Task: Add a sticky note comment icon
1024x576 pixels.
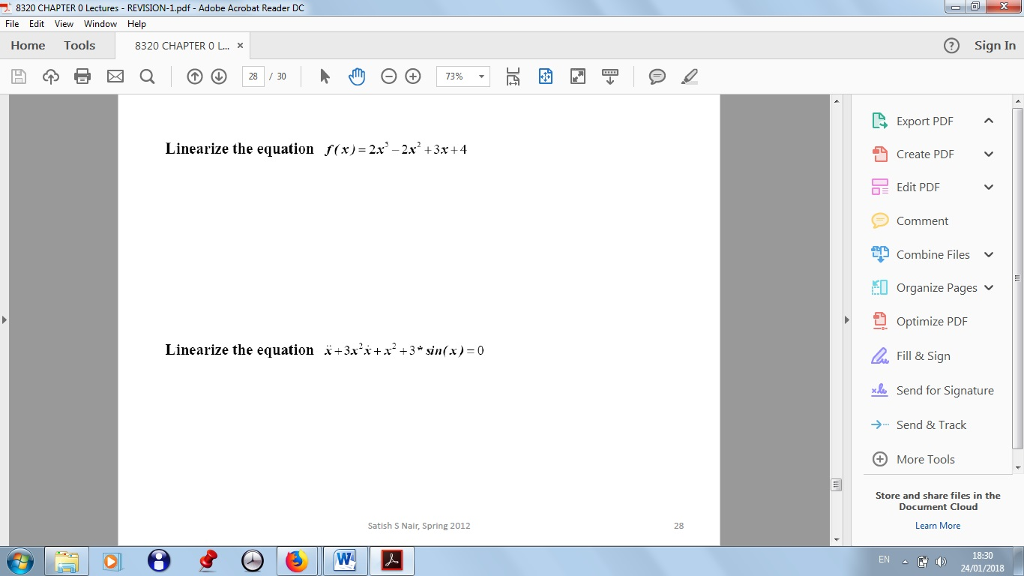Action: point(657,76)
